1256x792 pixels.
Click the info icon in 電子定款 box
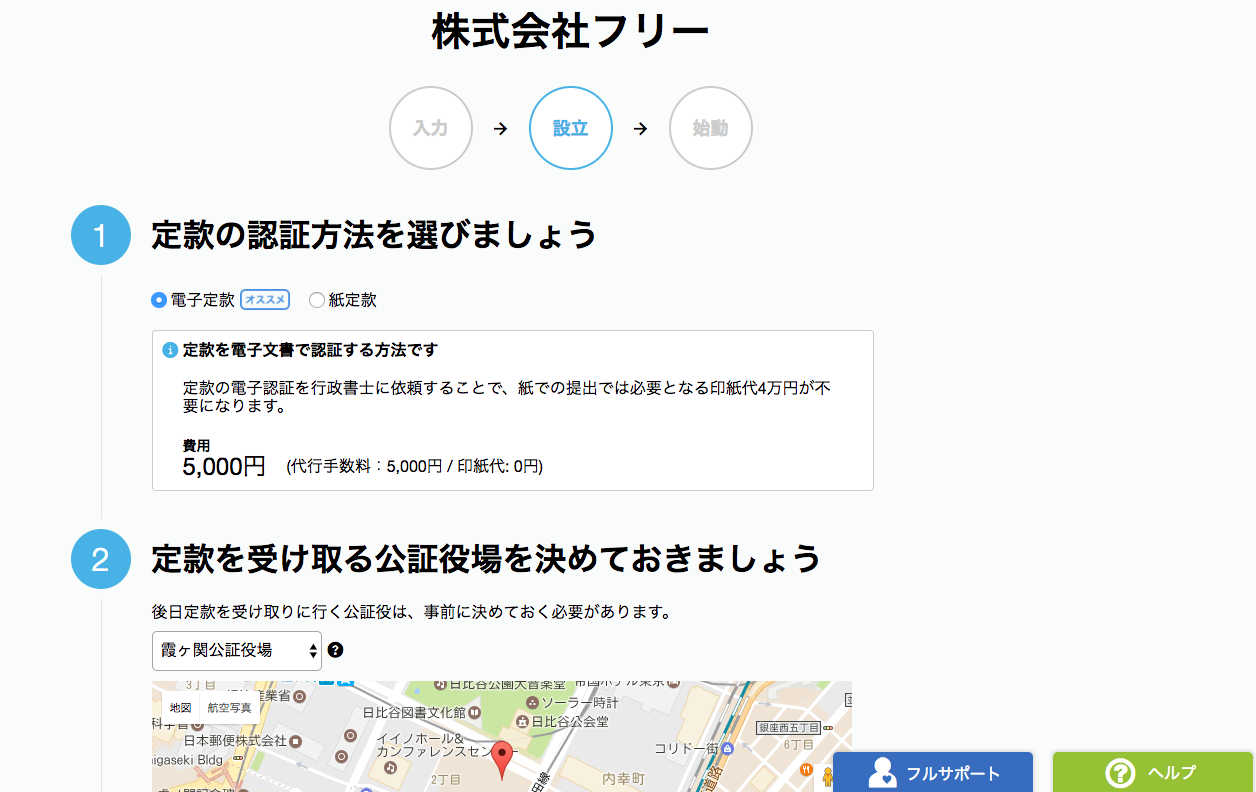(170, 350)
